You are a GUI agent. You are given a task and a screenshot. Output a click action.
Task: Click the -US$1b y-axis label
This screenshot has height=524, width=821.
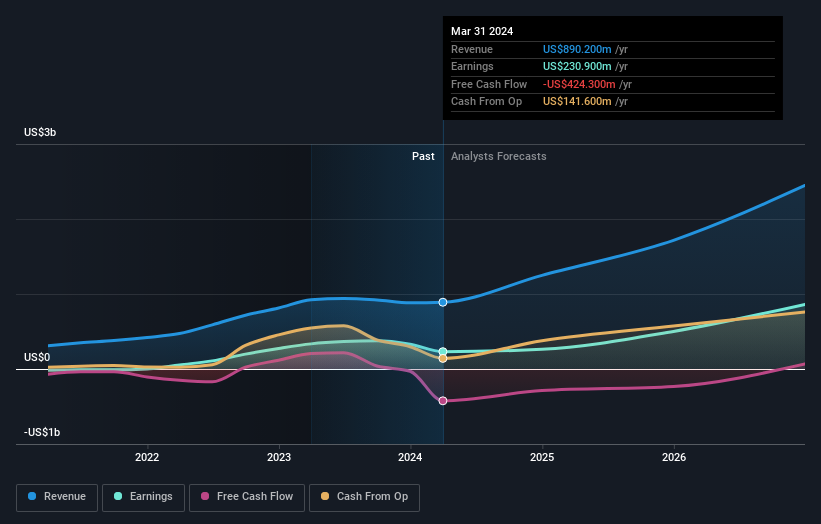click(x=42, y=432)
